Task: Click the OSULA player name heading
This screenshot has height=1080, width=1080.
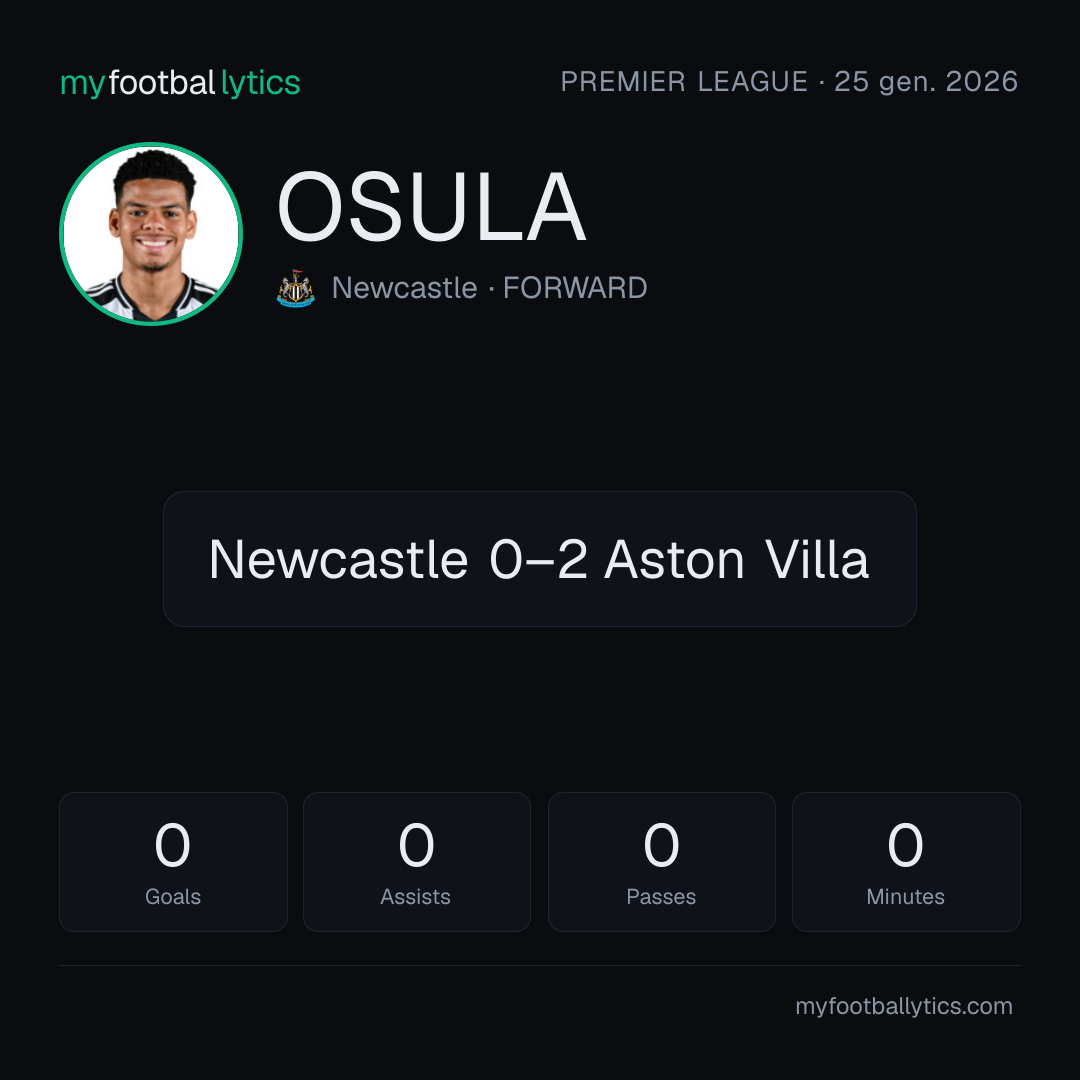Action: point(431,207)
